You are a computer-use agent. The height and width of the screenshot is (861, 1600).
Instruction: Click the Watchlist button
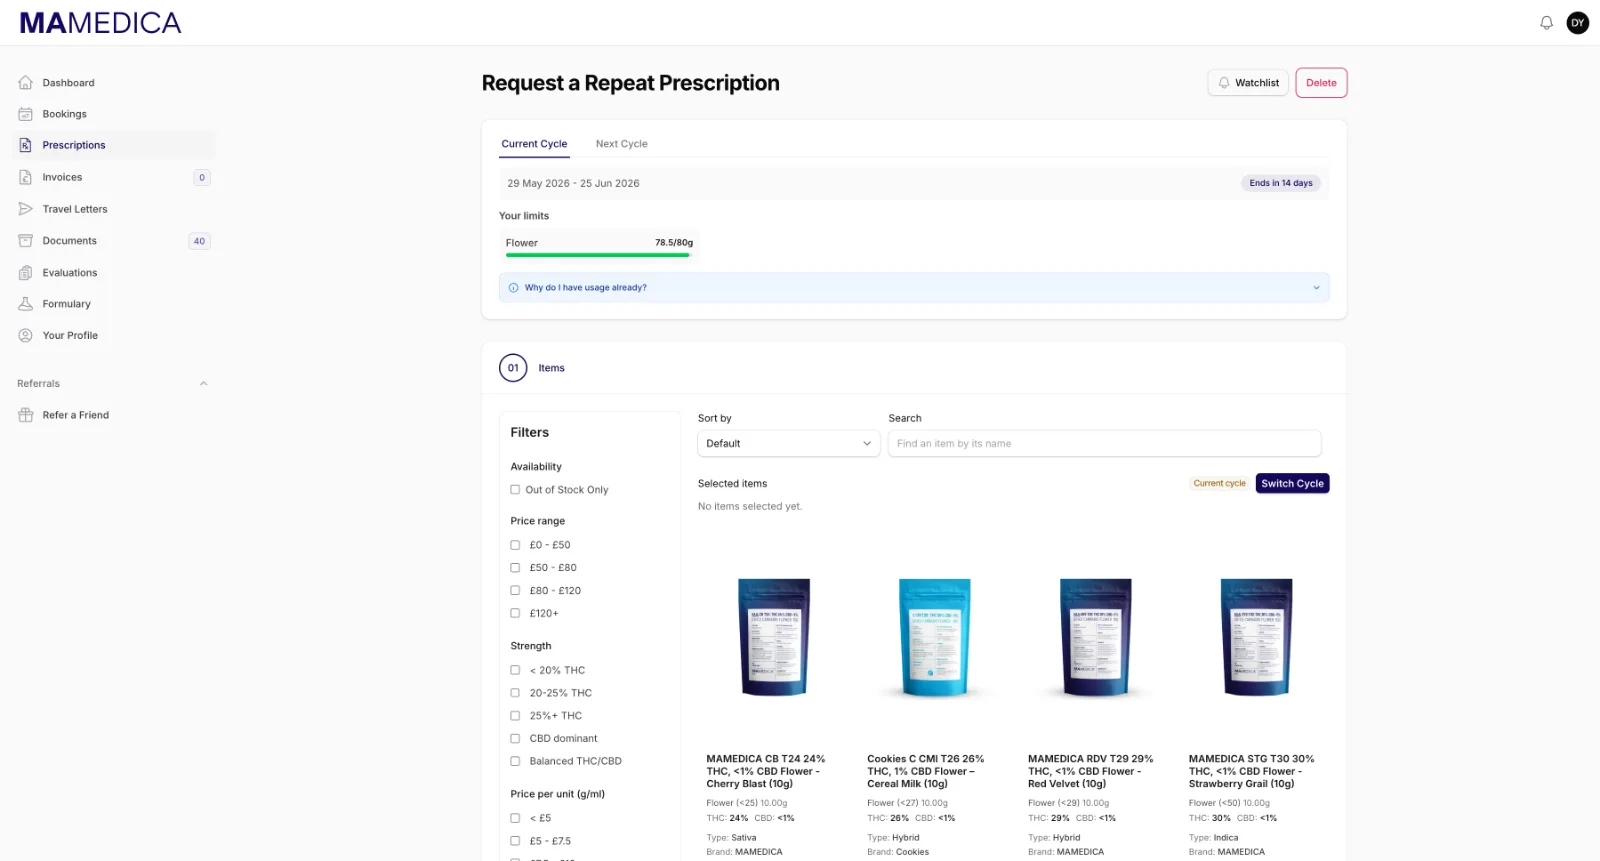[1248, 83]
